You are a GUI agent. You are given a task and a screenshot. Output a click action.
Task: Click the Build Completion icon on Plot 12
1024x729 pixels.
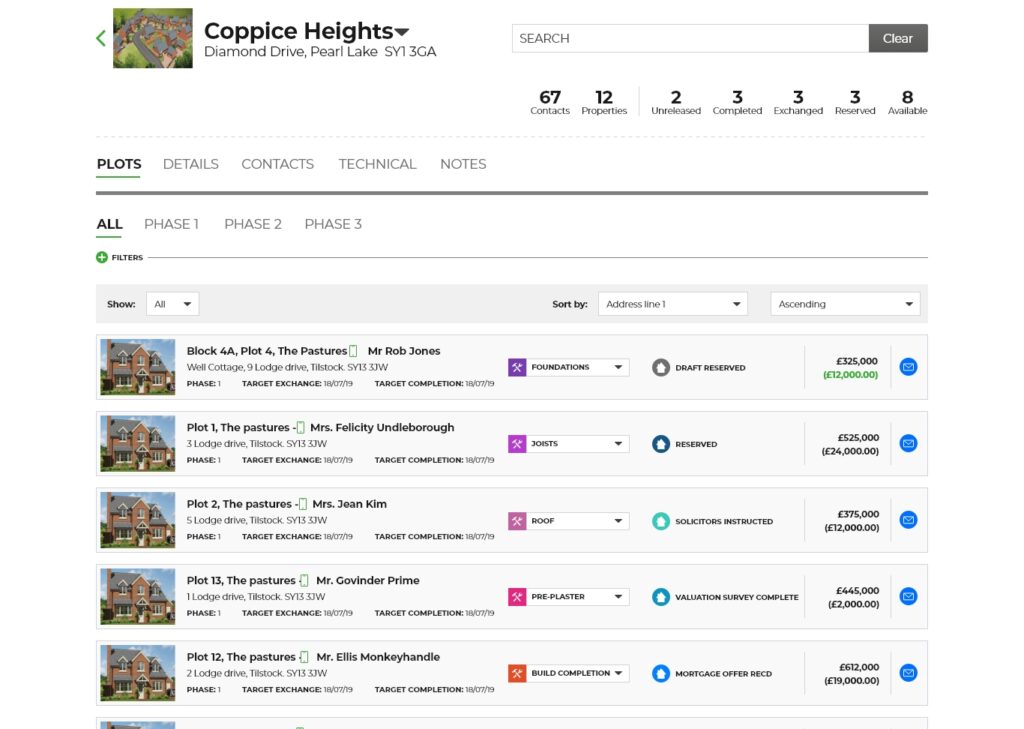coord(516,672)
